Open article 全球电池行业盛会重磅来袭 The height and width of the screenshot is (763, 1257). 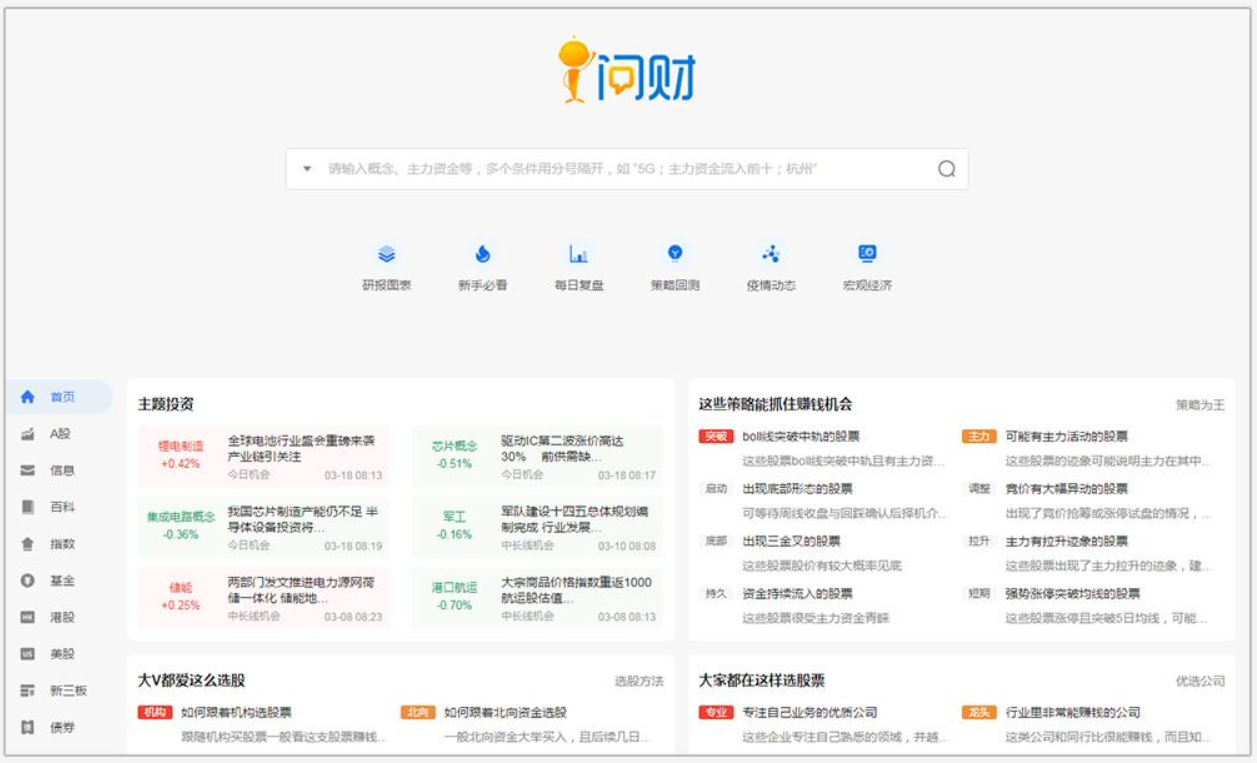[301, 448]
